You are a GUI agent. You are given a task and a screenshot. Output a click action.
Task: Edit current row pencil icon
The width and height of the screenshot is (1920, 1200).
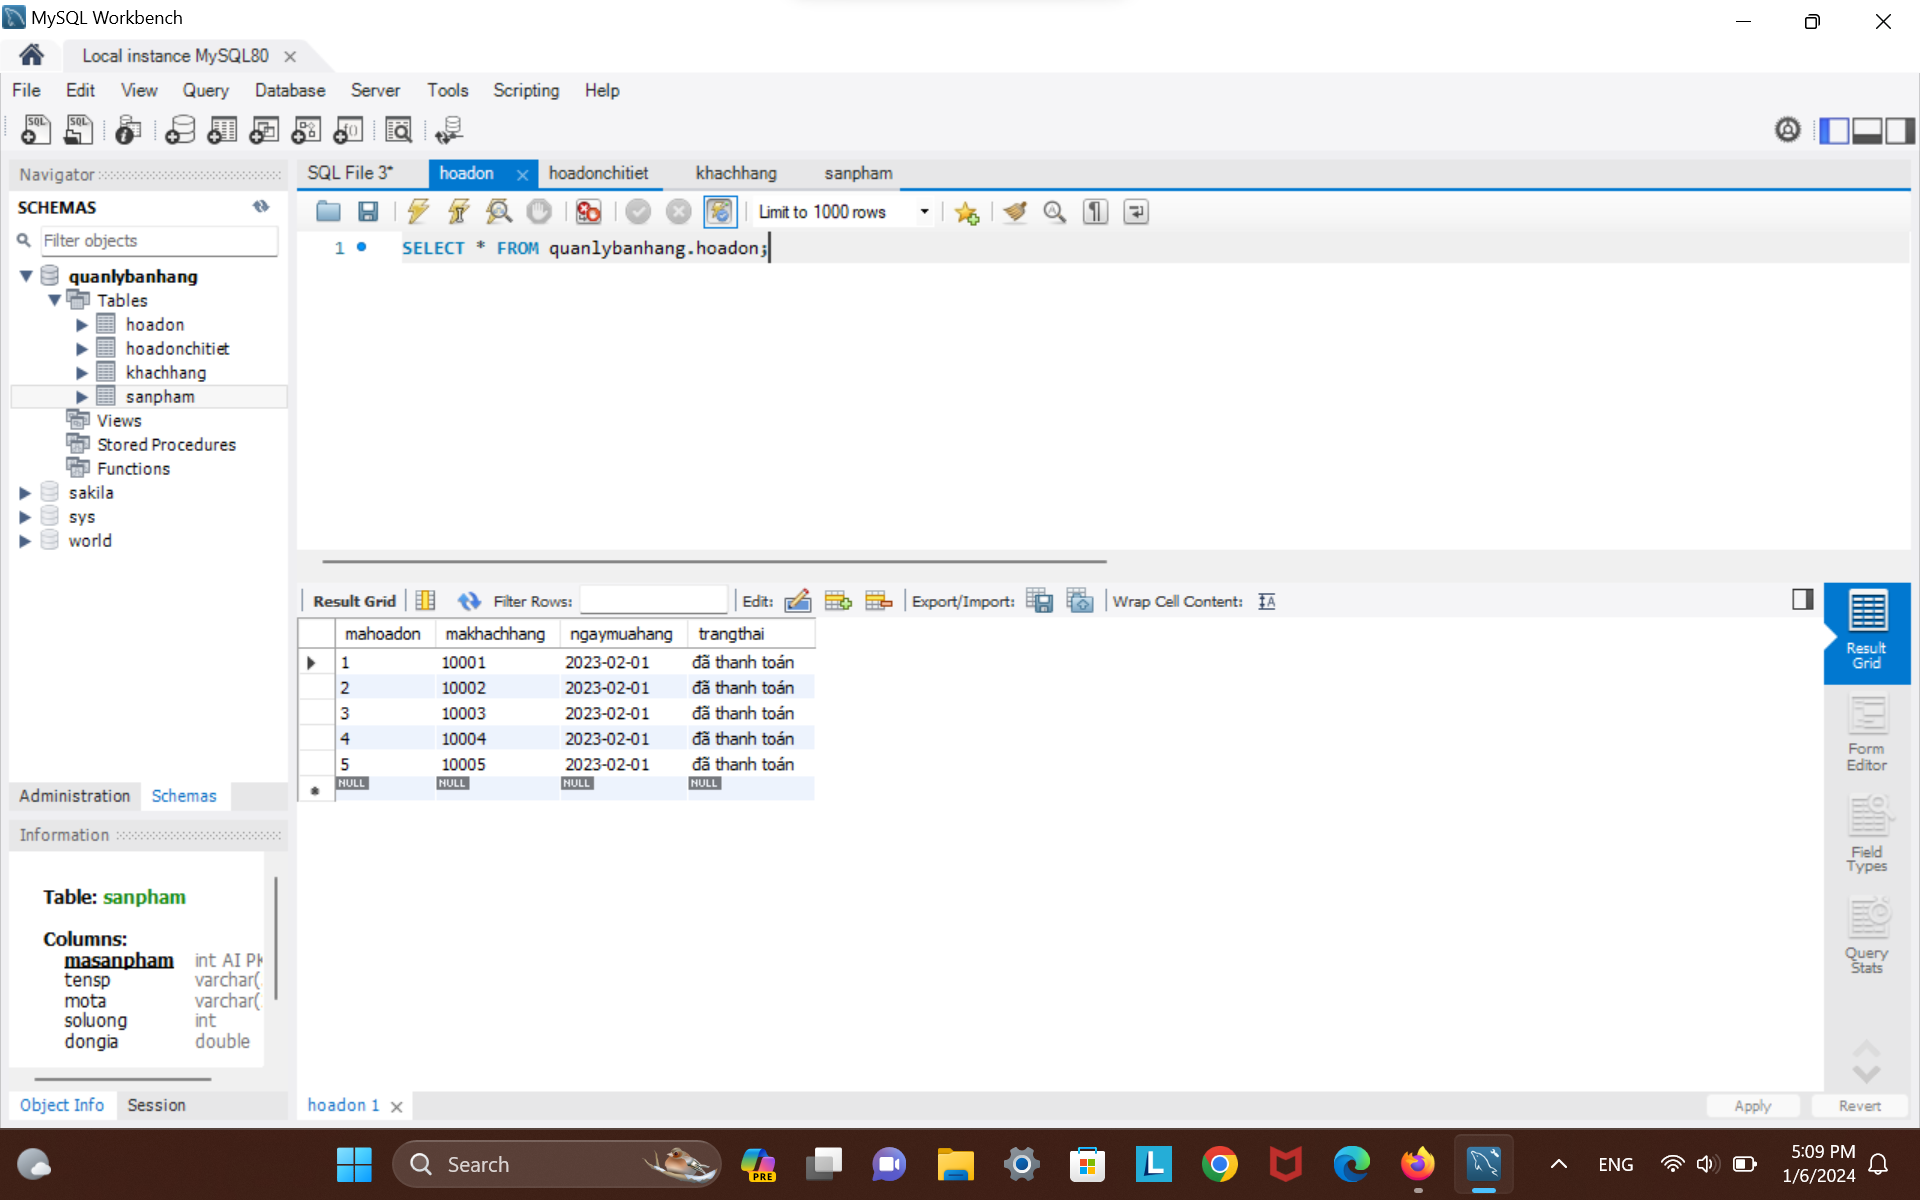797,601
